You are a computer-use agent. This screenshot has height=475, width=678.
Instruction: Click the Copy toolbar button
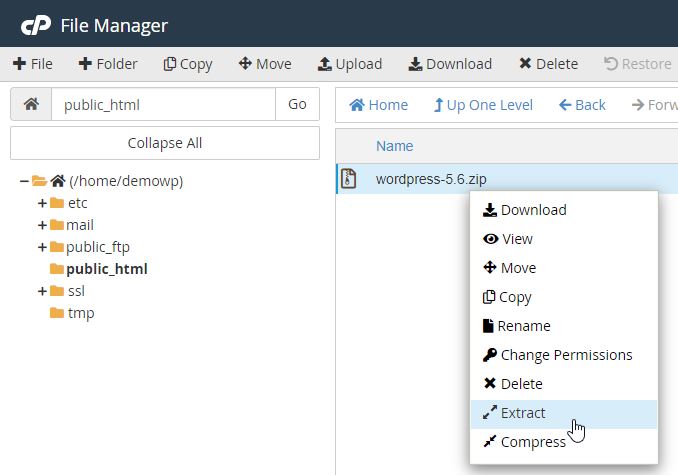tap(188, 64)
